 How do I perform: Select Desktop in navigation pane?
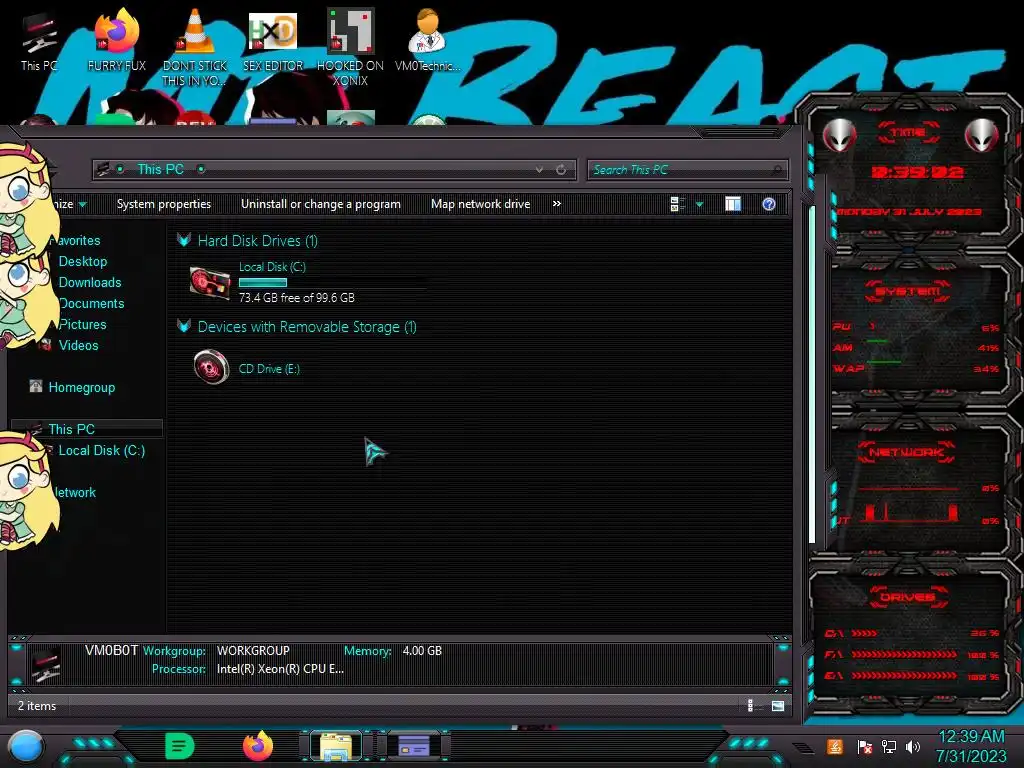coord(83,261)
